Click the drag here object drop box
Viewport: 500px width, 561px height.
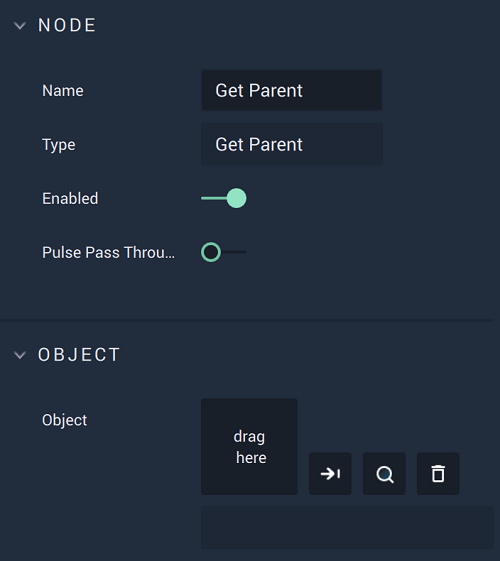click(249, 447)
